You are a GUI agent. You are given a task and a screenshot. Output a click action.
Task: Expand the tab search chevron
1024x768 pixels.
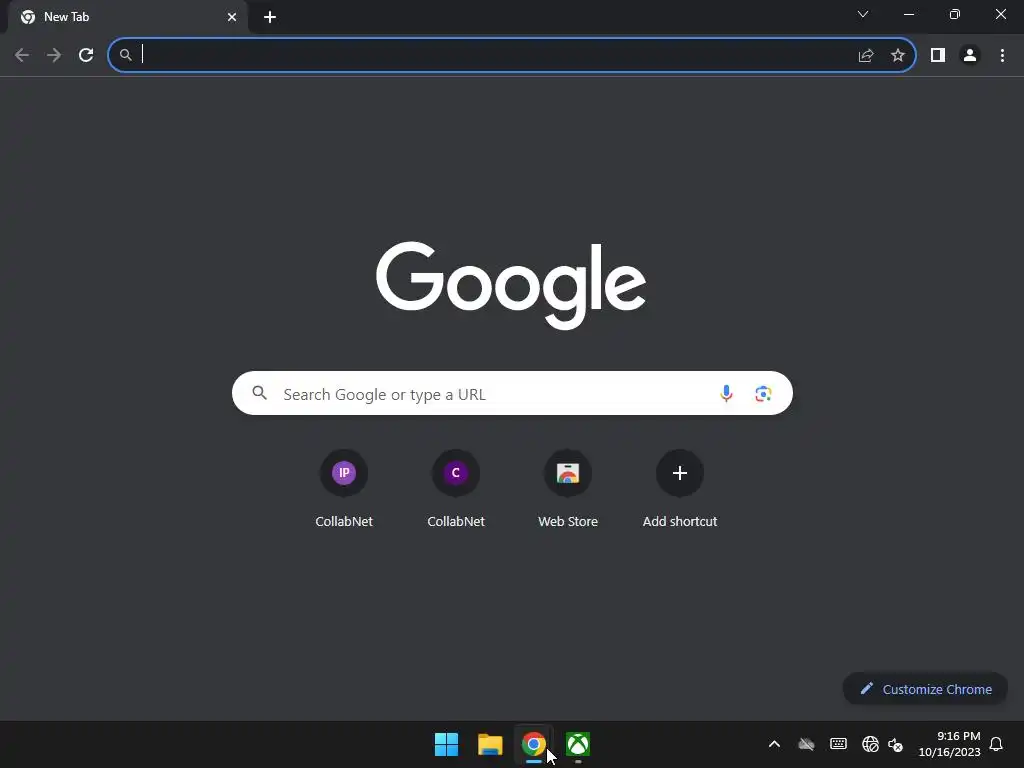pyautogui.click(x=863, y=14)
